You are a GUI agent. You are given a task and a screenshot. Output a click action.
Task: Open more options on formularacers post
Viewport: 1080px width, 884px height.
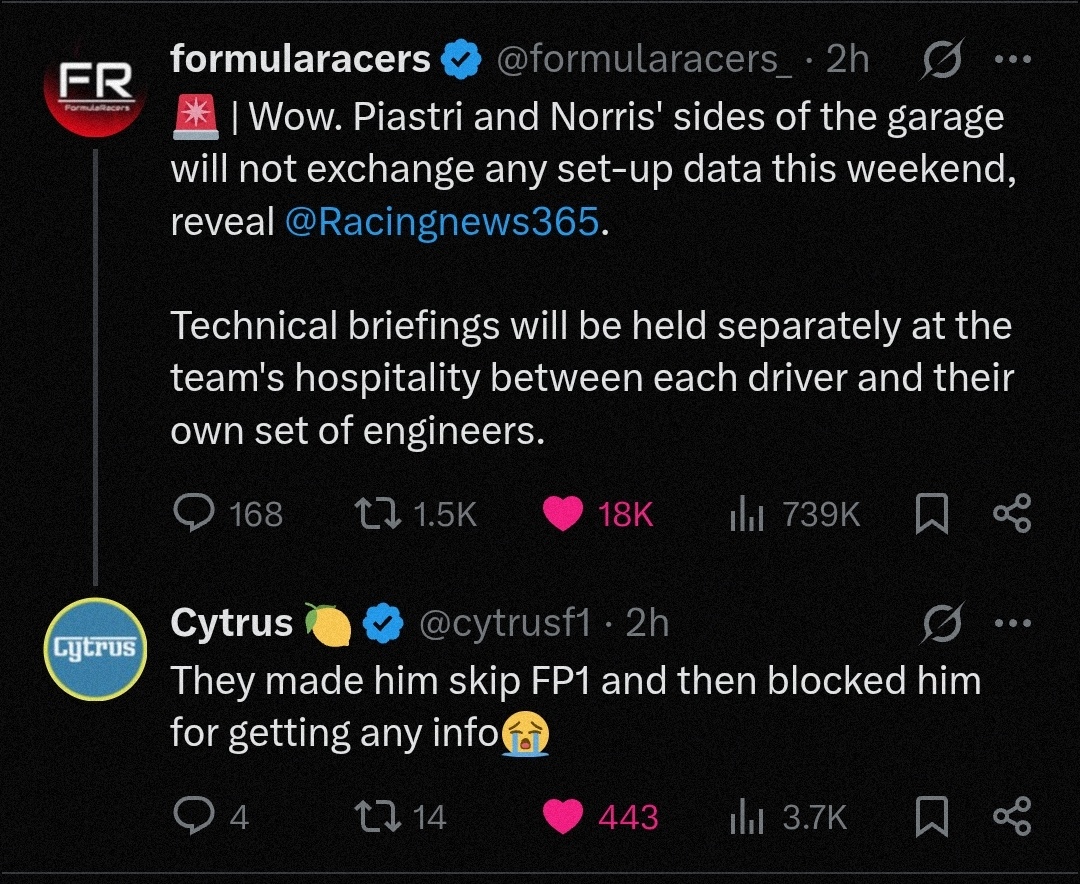1011,60
